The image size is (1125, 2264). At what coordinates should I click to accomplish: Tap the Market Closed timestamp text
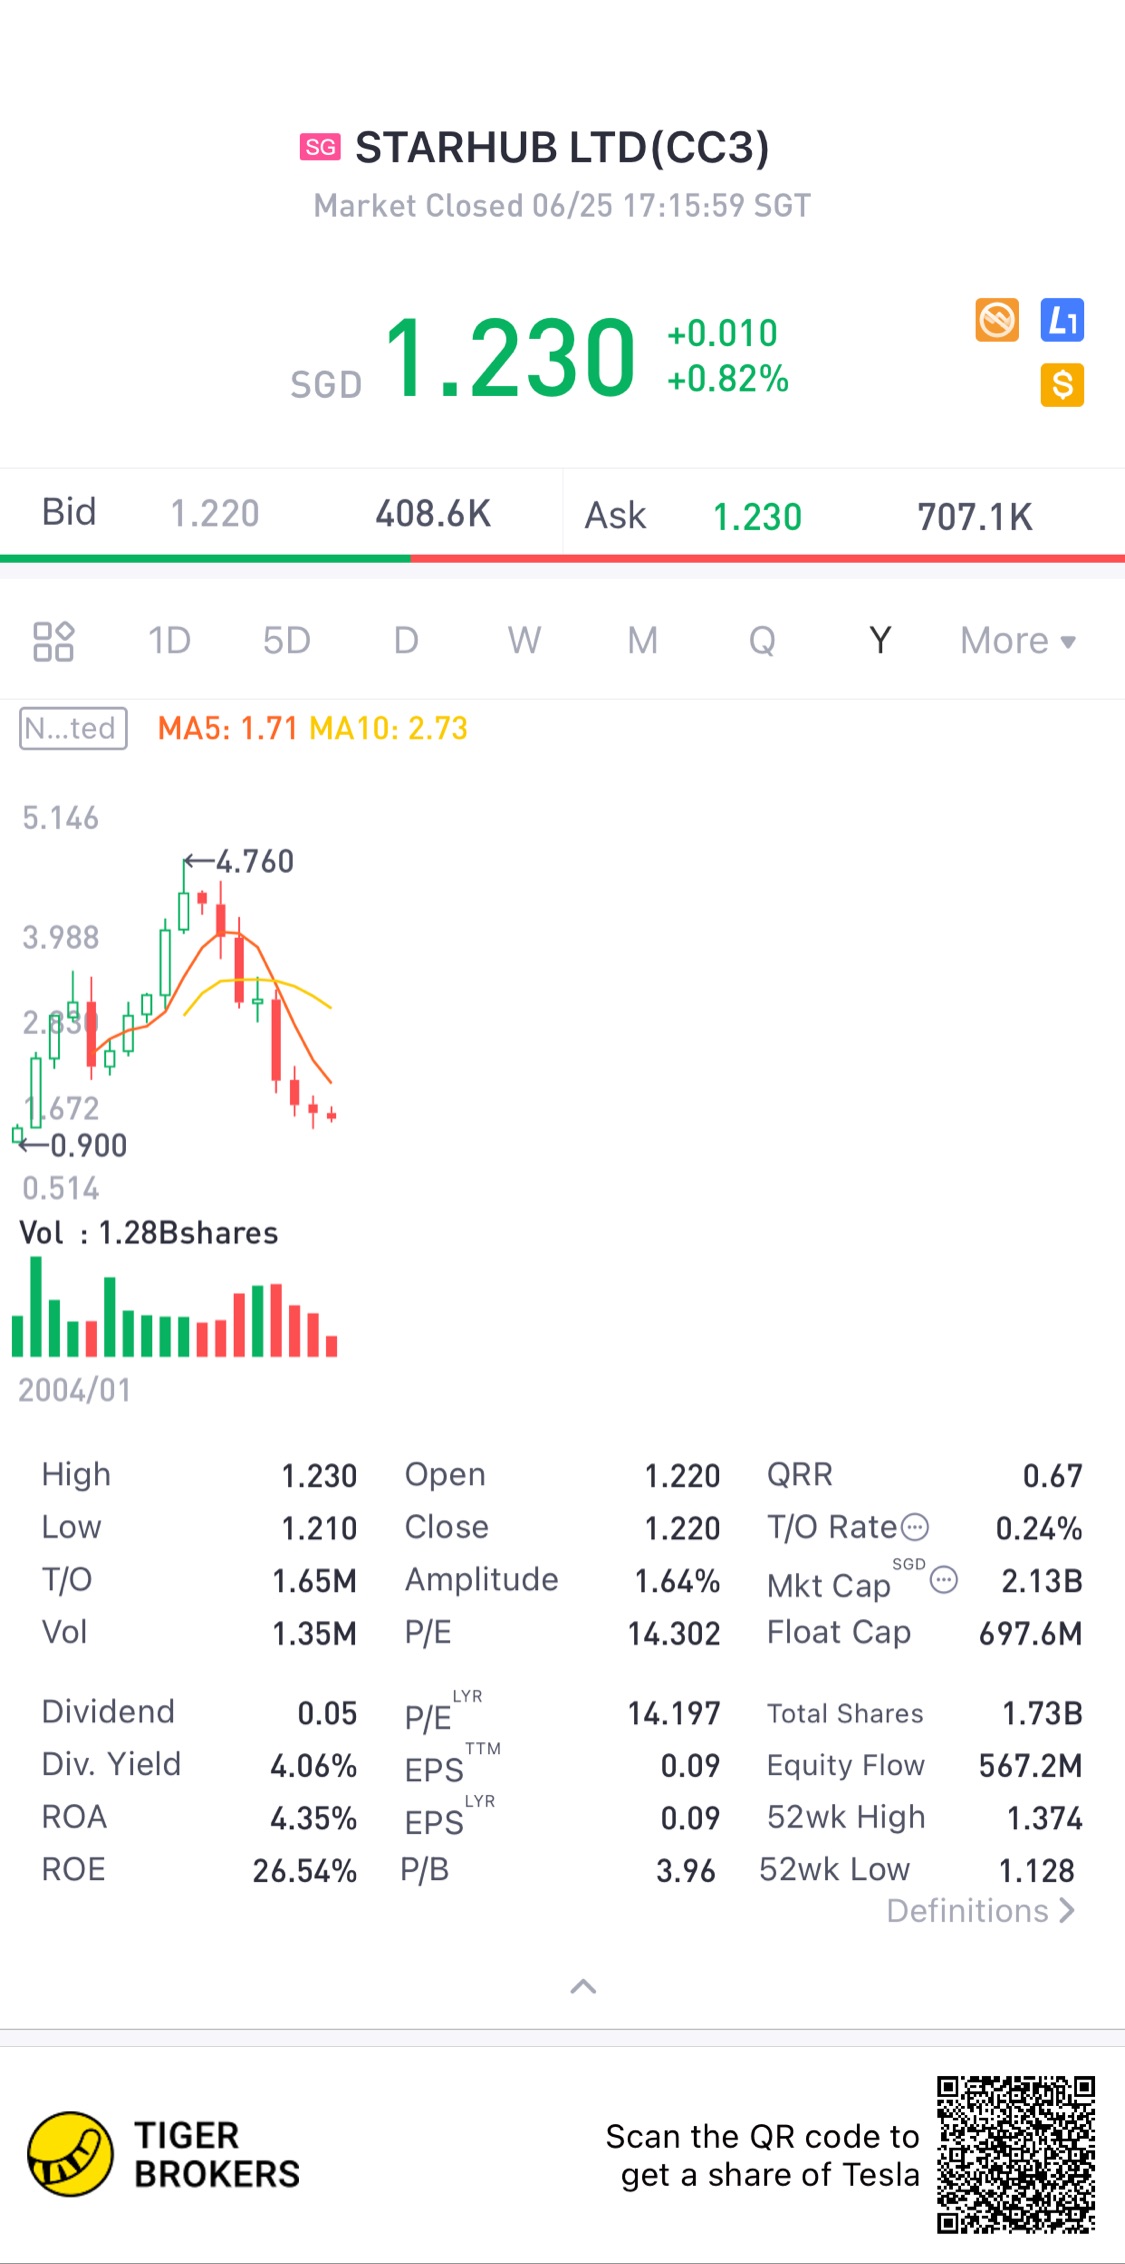coord(562,205)
